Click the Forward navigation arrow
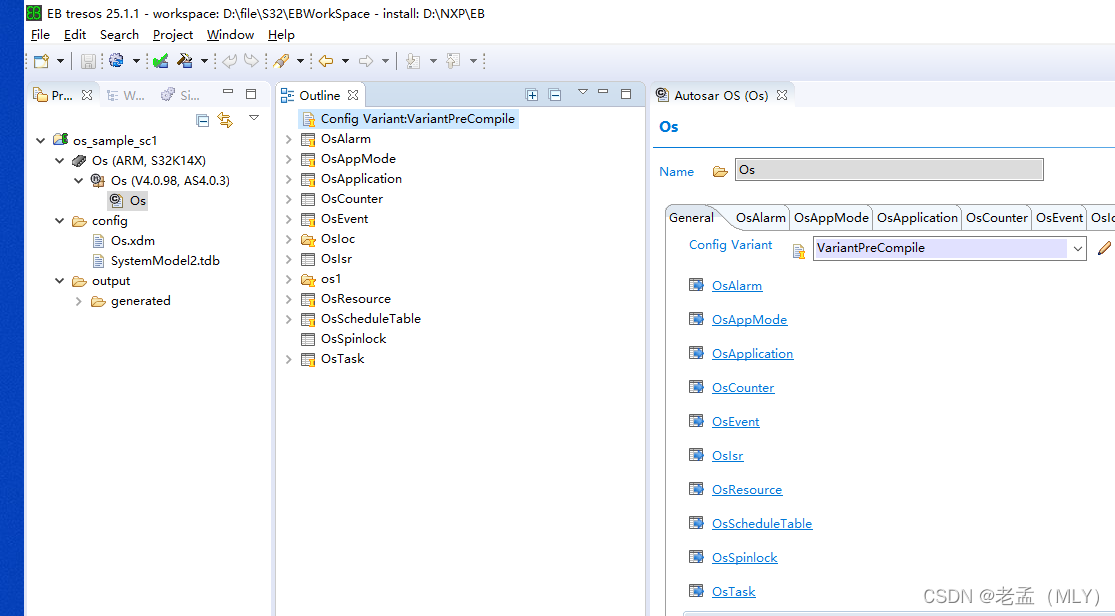1115x616 pixels. (x=366, y=61)
